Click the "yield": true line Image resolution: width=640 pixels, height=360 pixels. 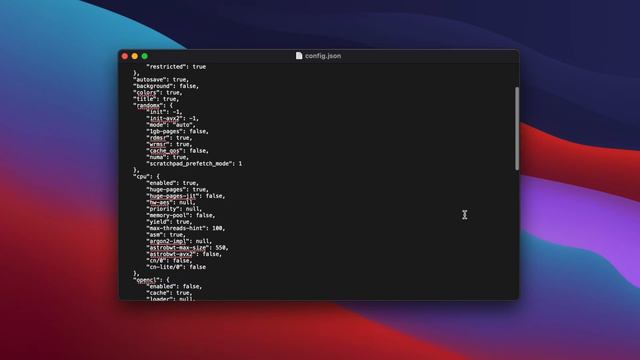[x=169, y=222]
